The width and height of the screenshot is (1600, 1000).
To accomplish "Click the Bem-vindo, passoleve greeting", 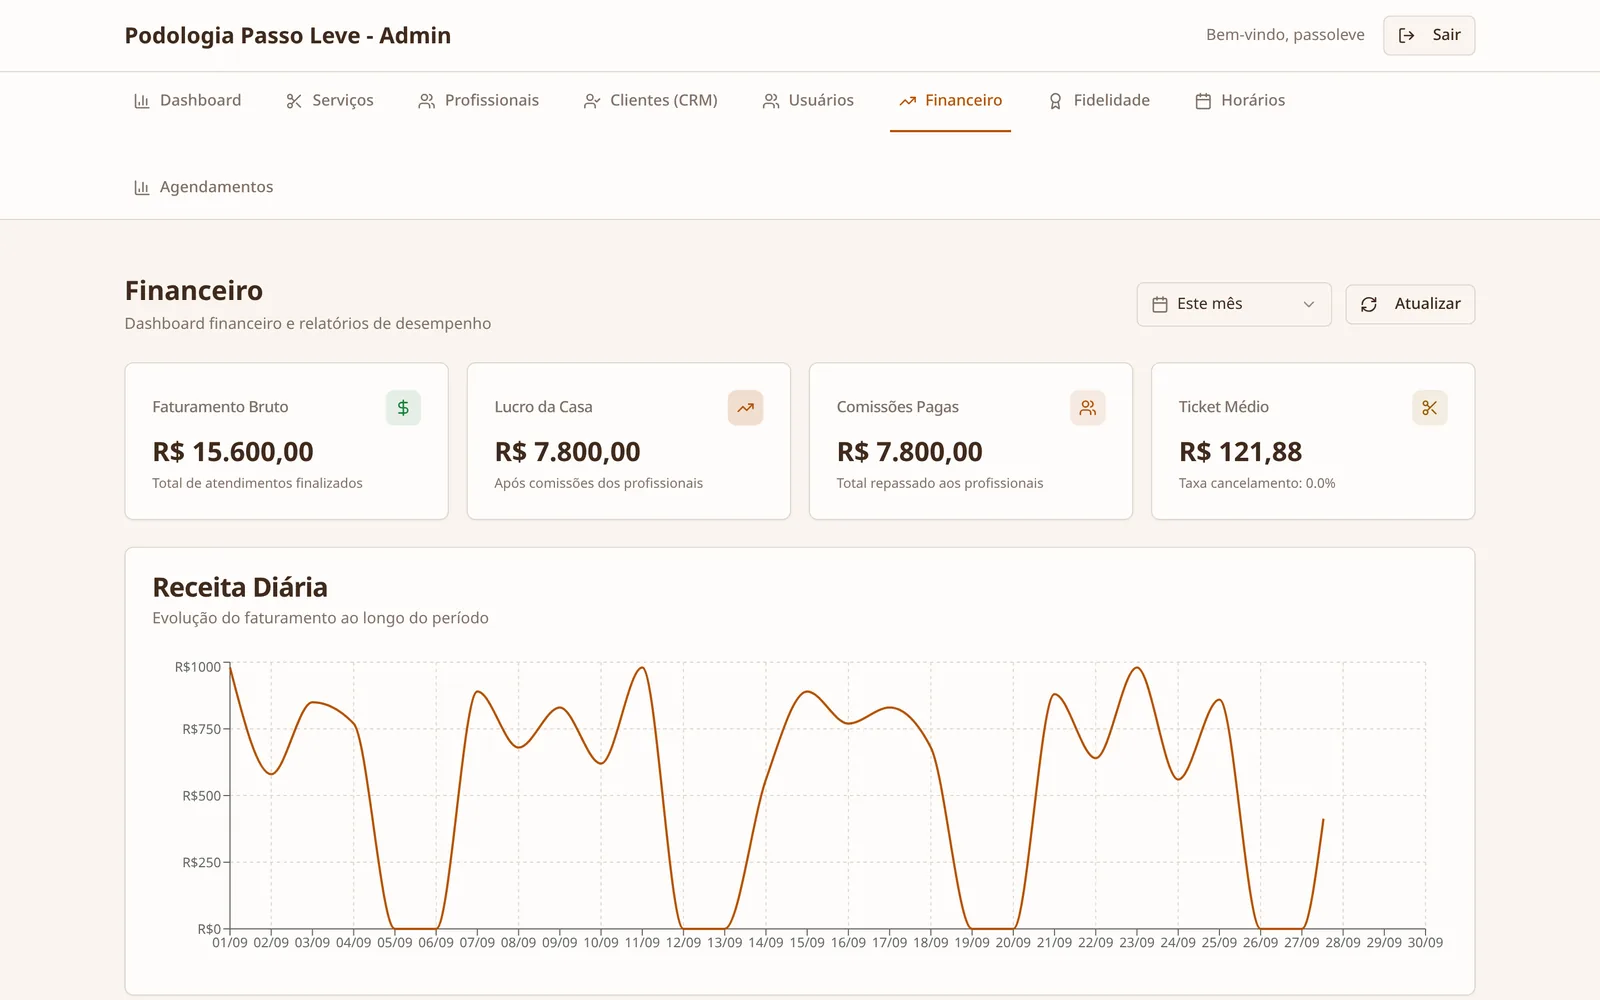I will click(x=1285, y=35).
